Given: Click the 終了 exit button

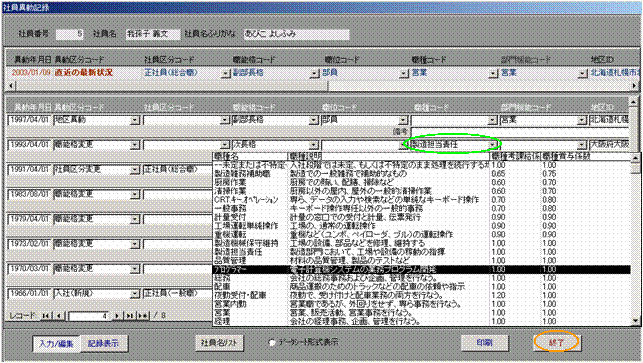Looking at the screenshot, I should click(556, 342).
